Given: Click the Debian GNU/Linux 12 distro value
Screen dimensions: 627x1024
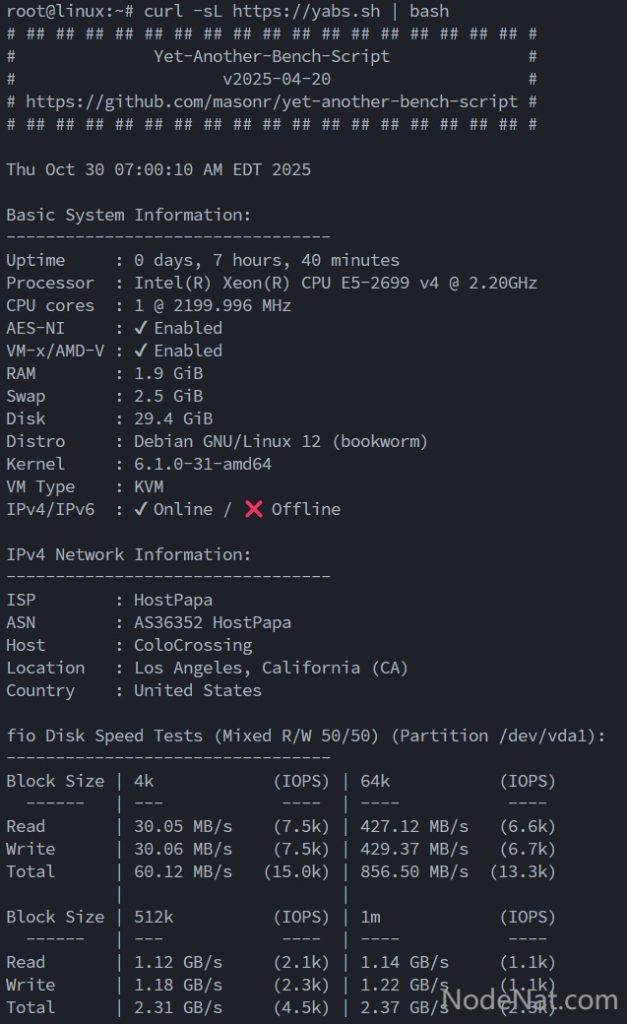Looking at the screenshot, I should (281, 441).
